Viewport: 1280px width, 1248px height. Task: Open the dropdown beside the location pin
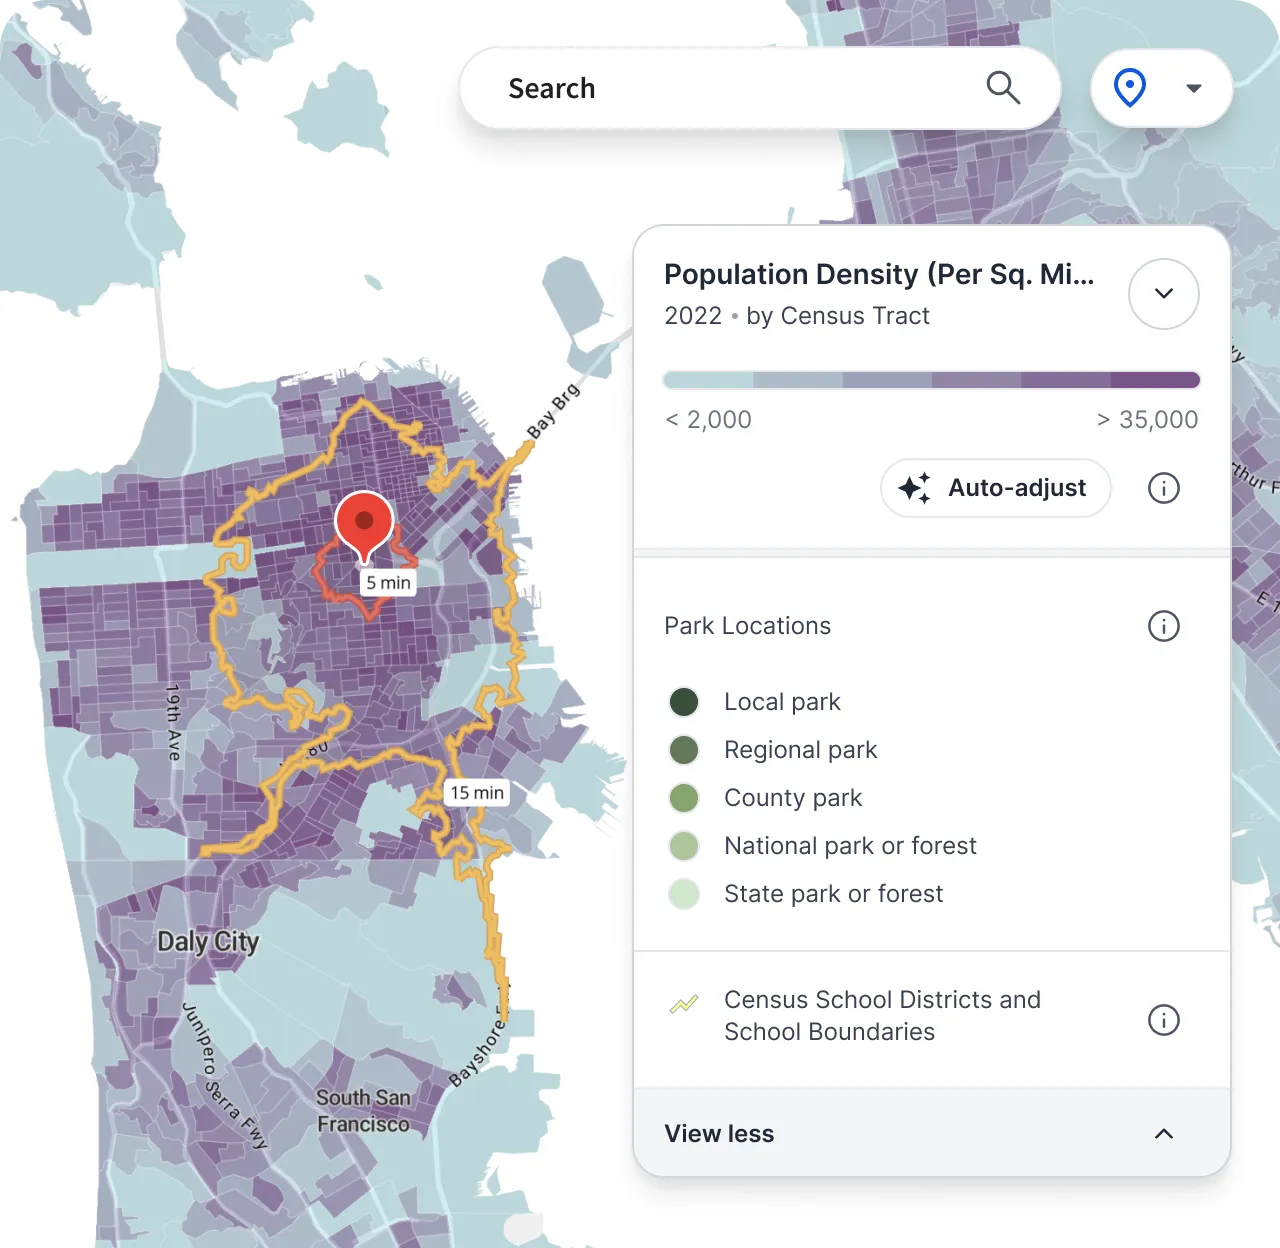(x=1194, y=87)
